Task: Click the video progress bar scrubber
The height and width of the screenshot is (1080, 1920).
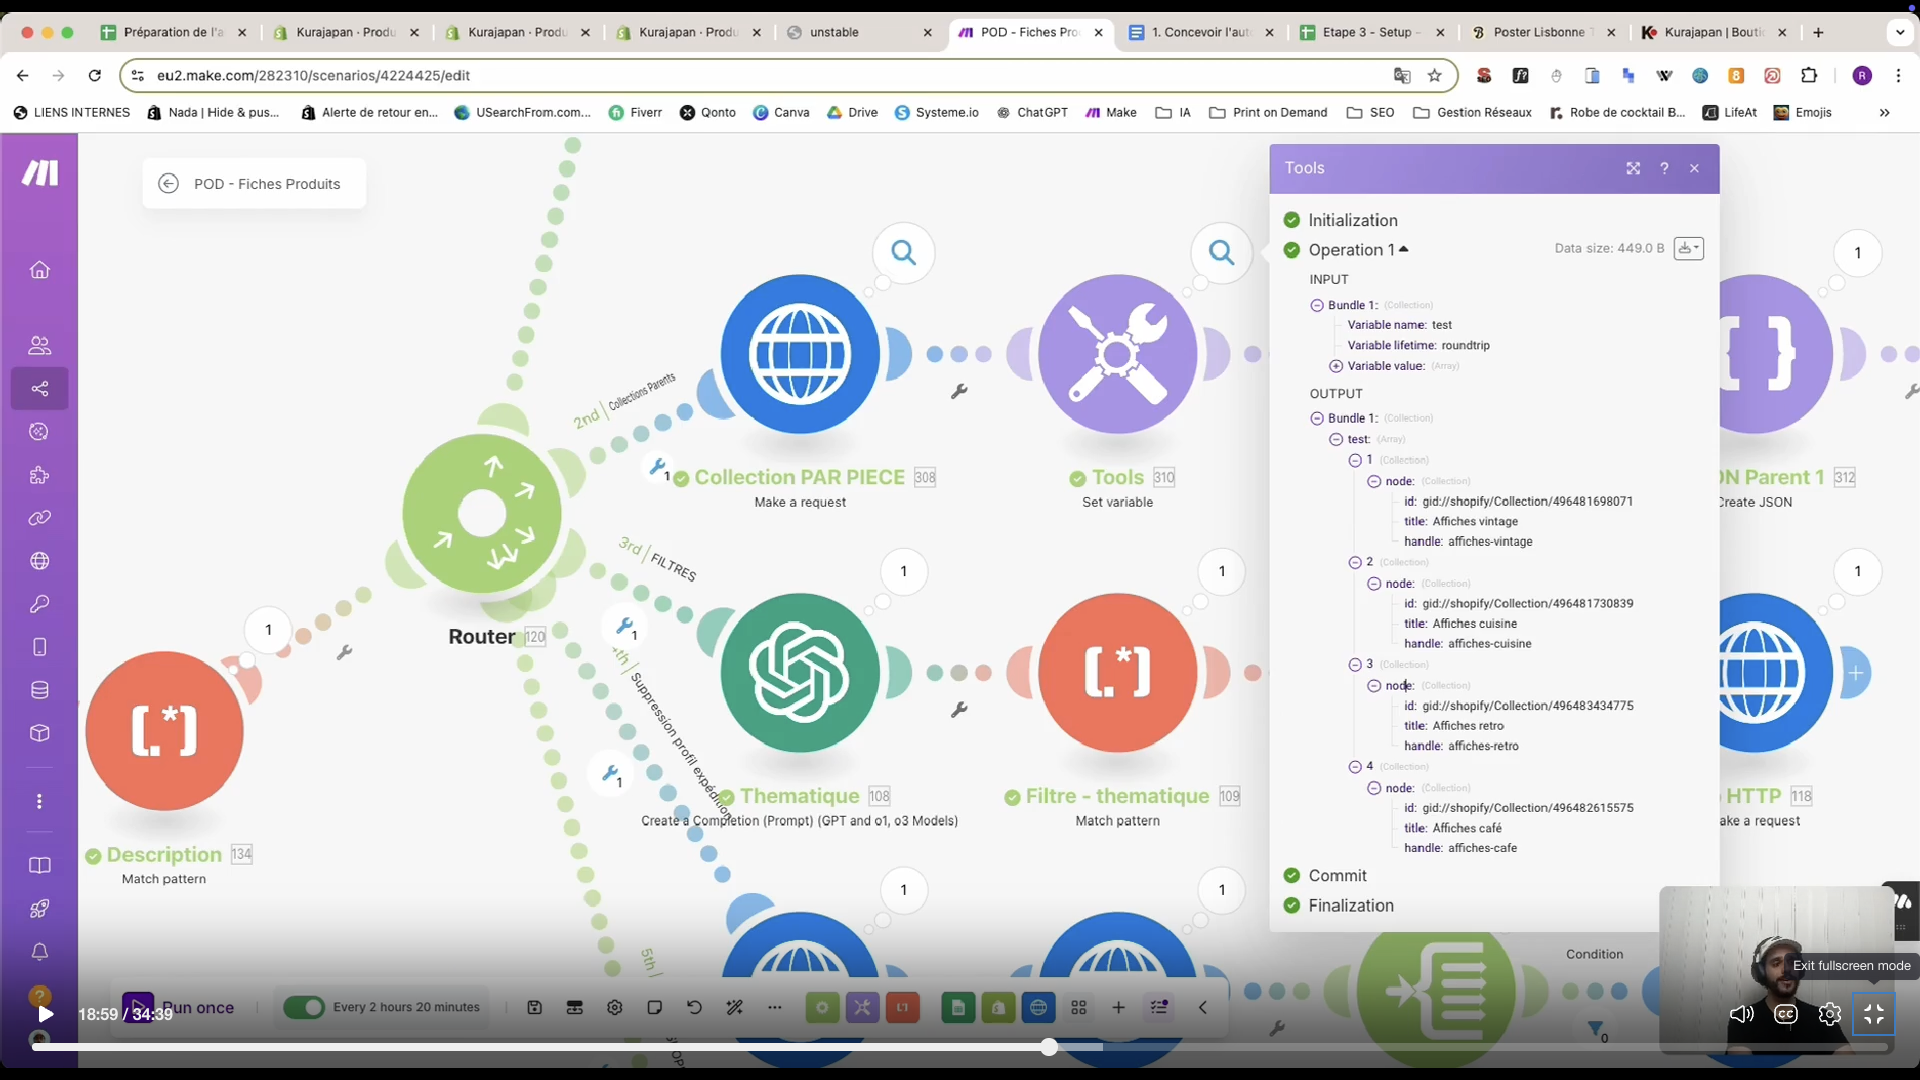Action: [1048, 1047]
